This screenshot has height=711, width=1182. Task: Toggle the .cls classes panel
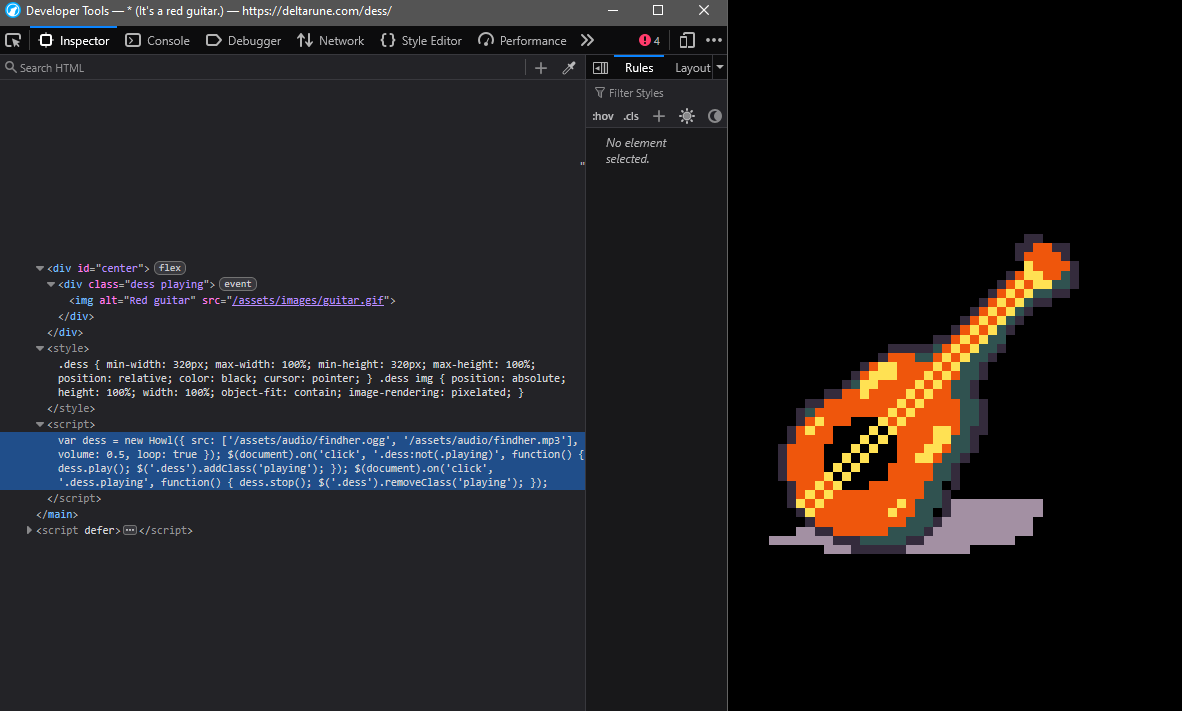click(631, 116)
